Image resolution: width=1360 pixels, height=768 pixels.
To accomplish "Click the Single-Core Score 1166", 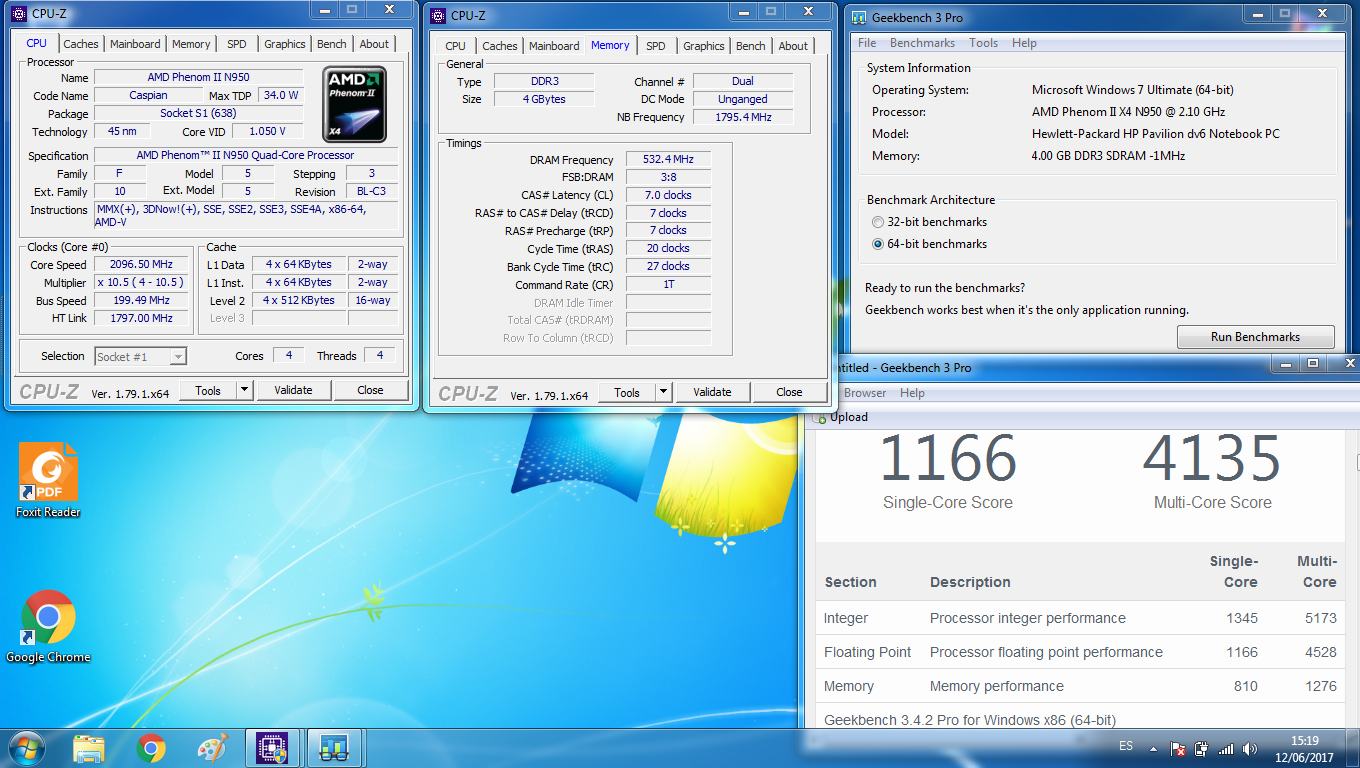I will point(947,459).
